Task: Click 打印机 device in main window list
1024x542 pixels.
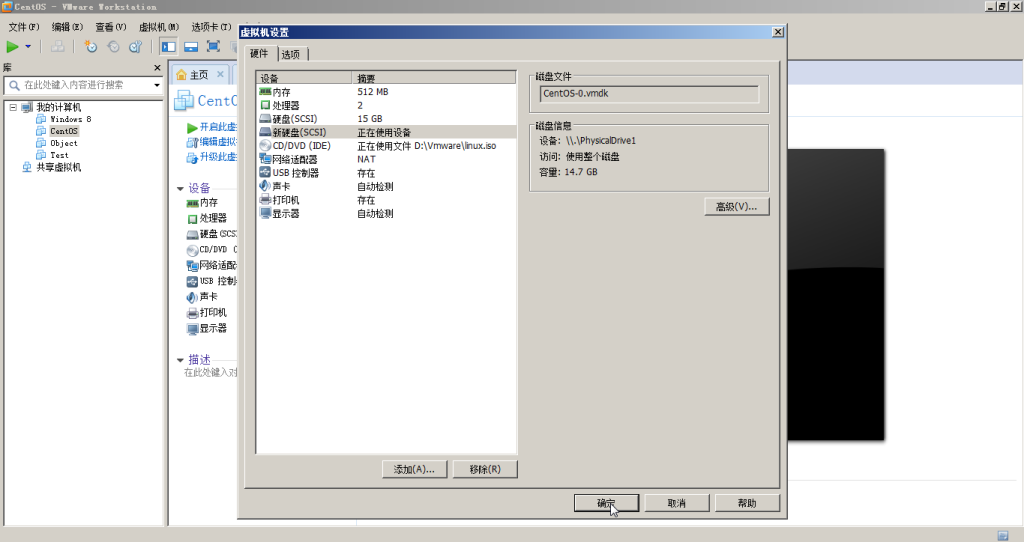Action: click(x=213, y=312)
